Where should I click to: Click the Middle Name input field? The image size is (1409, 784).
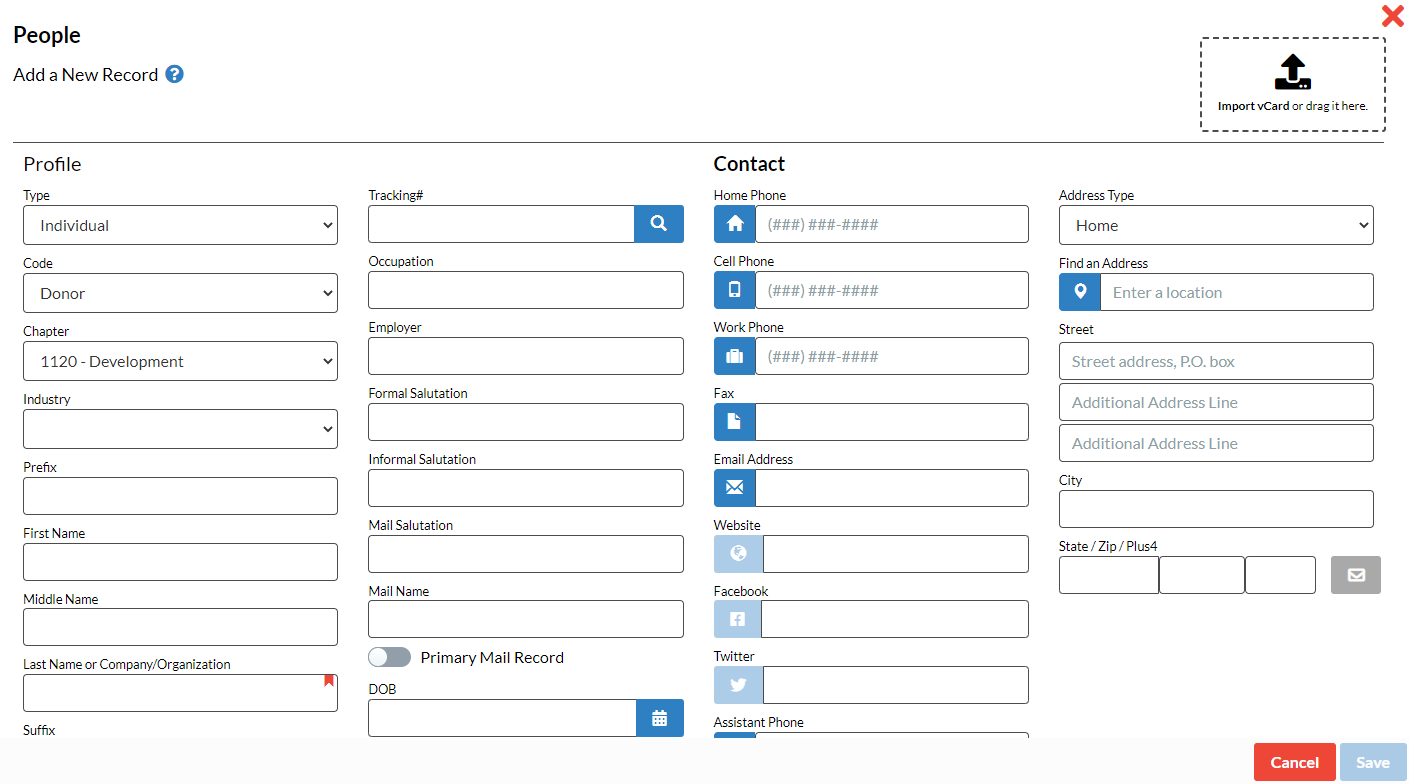[x=181, y=627]
